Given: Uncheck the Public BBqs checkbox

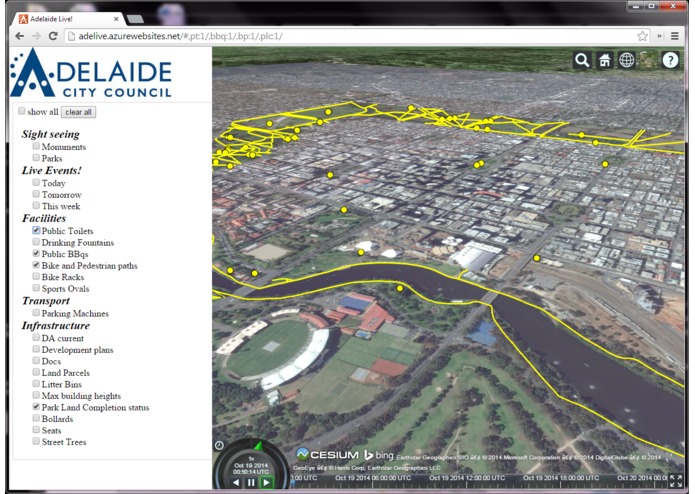Looking at the screenshot, I should click(x=36, y=253).
